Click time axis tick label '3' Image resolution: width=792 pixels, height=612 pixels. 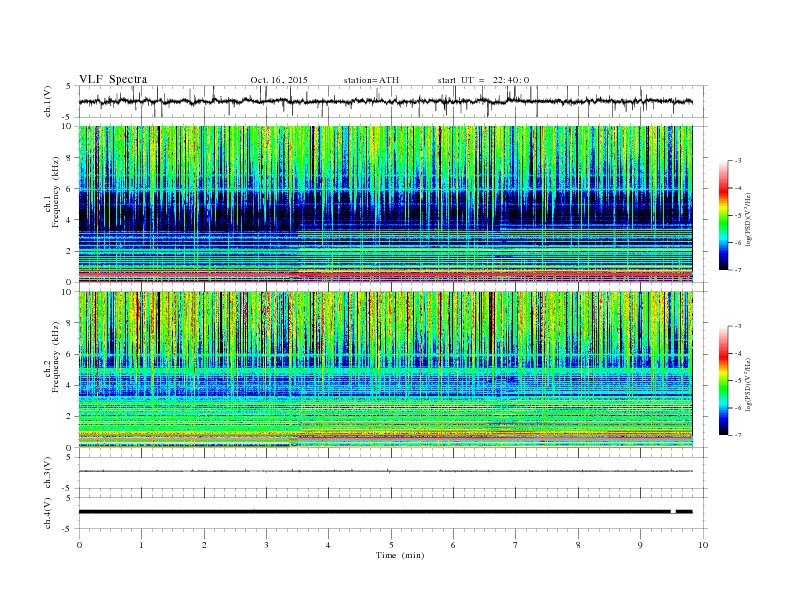pyautogui.click(x=266, y=545)
